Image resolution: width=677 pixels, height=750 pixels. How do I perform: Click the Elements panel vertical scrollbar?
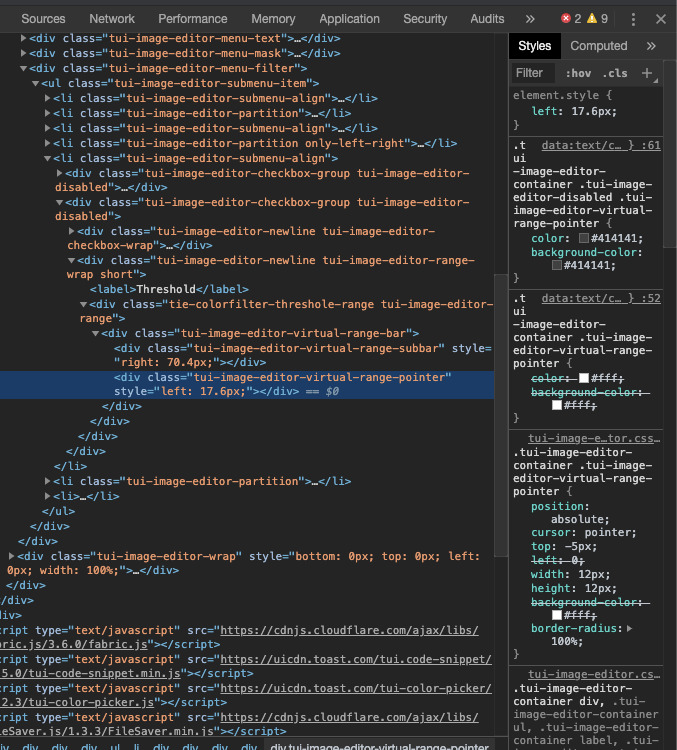click(500, 415)
